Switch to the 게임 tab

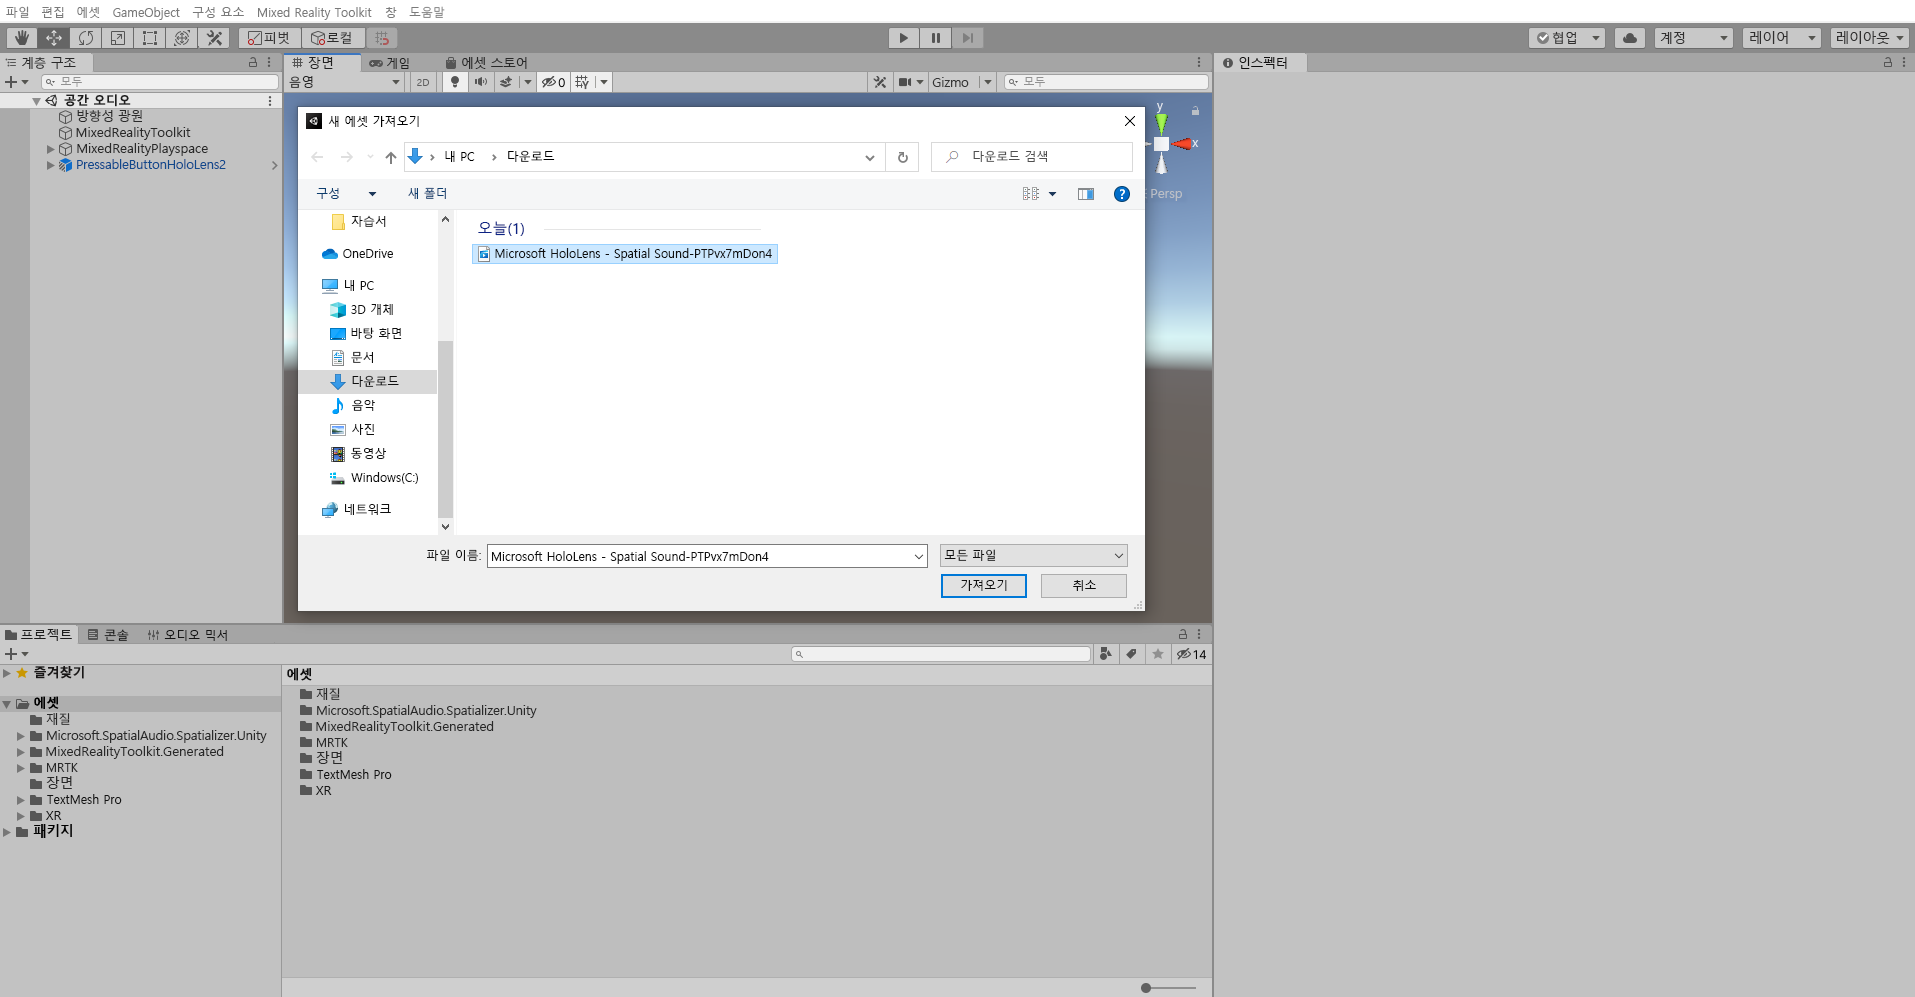390,63
